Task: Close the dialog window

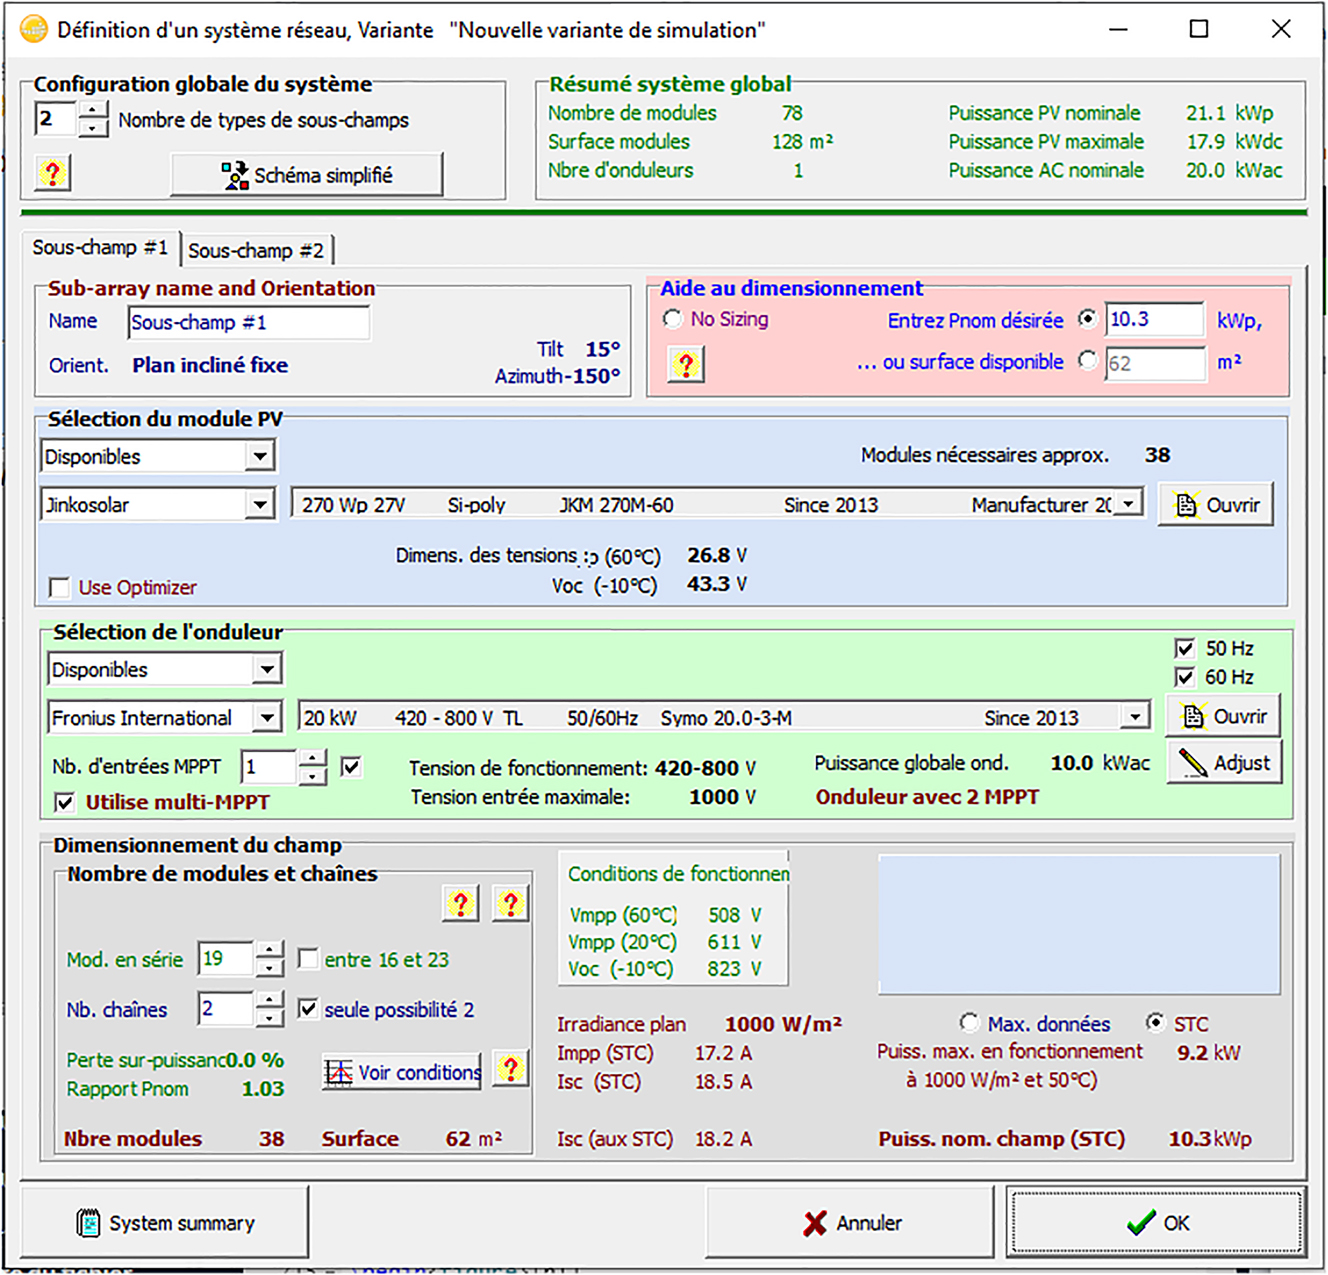Action: tap(1281, 29)
